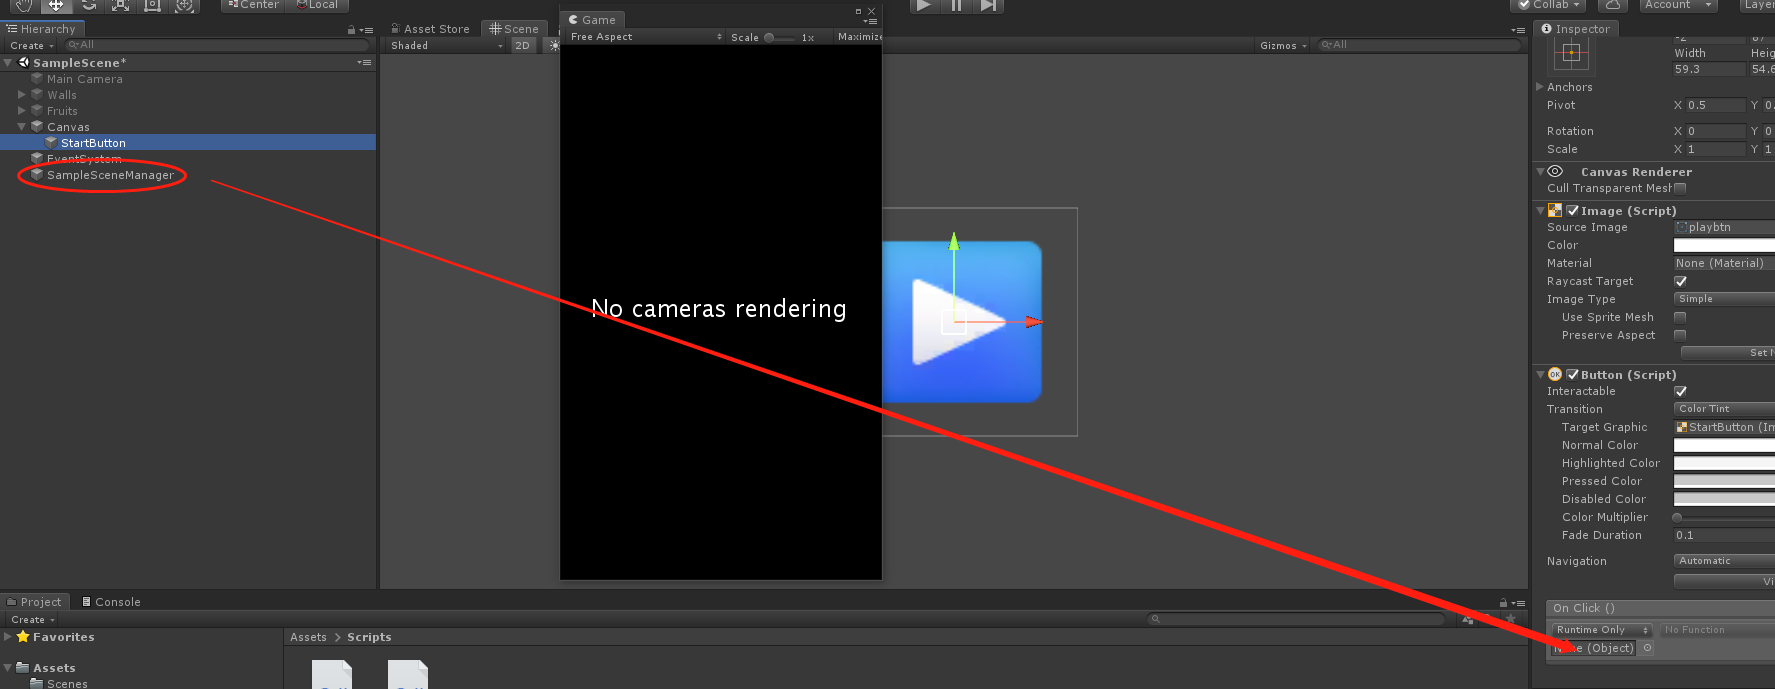This screenshot has width=1775, height=689.
Task: Open the Color Tint transition dropdown
Action: (x=1724, y=409)
